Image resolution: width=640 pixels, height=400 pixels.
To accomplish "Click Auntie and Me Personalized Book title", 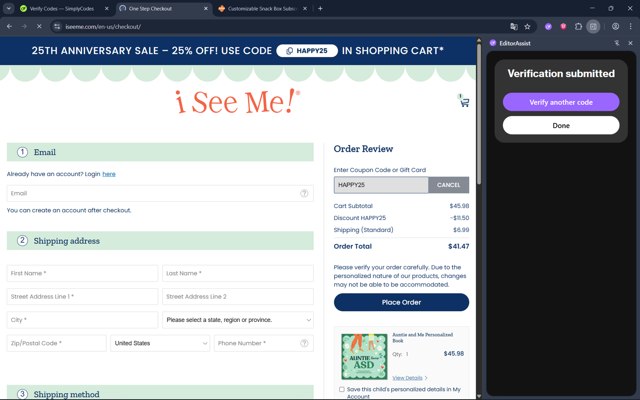I will [422, 338].
